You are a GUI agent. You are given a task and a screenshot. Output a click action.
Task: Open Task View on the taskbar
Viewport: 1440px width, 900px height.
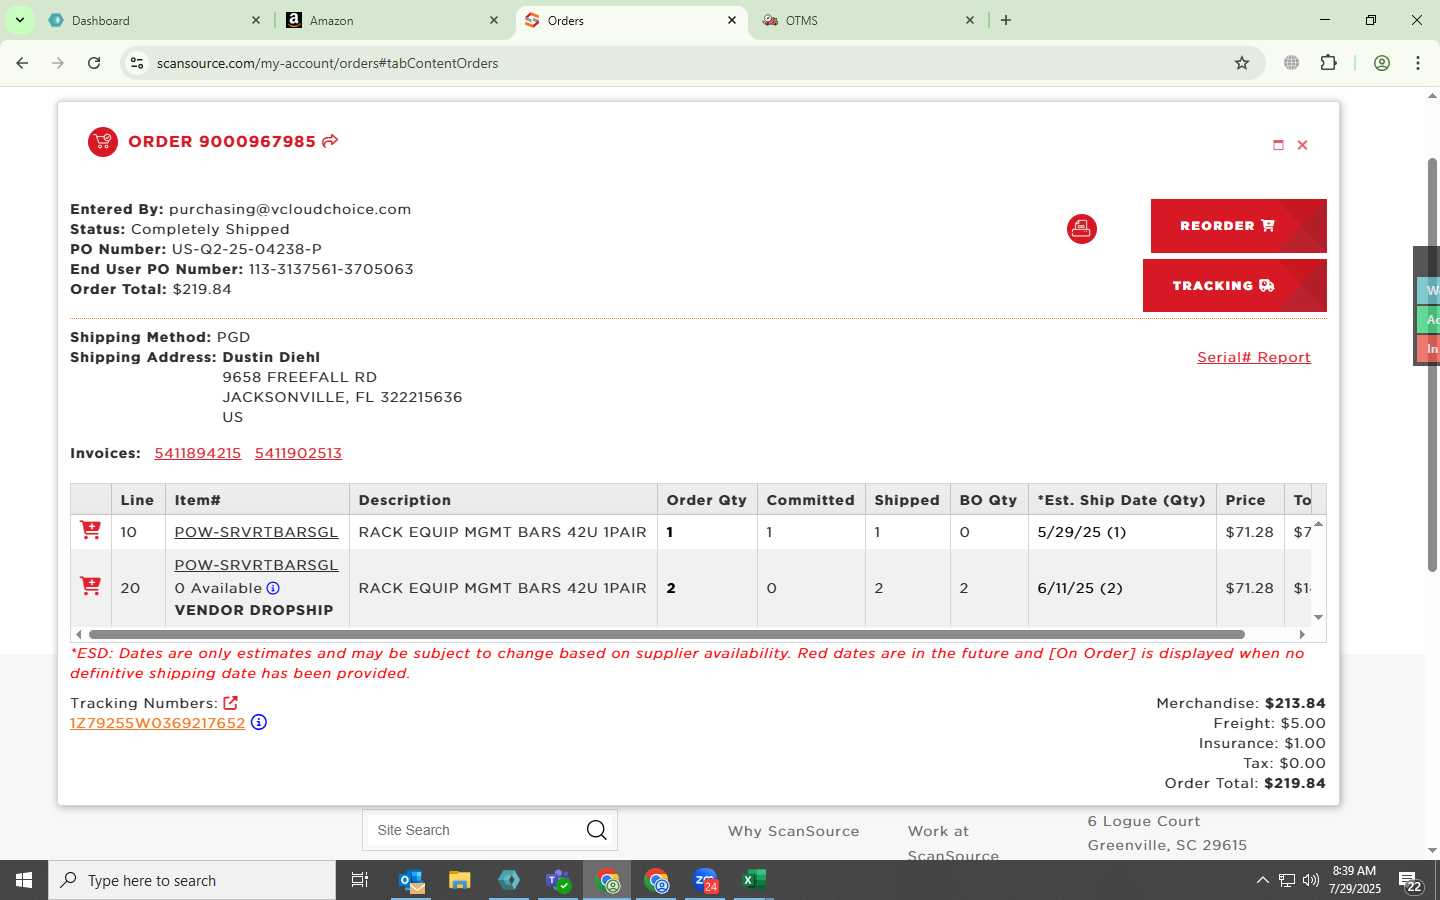(360, 880)
